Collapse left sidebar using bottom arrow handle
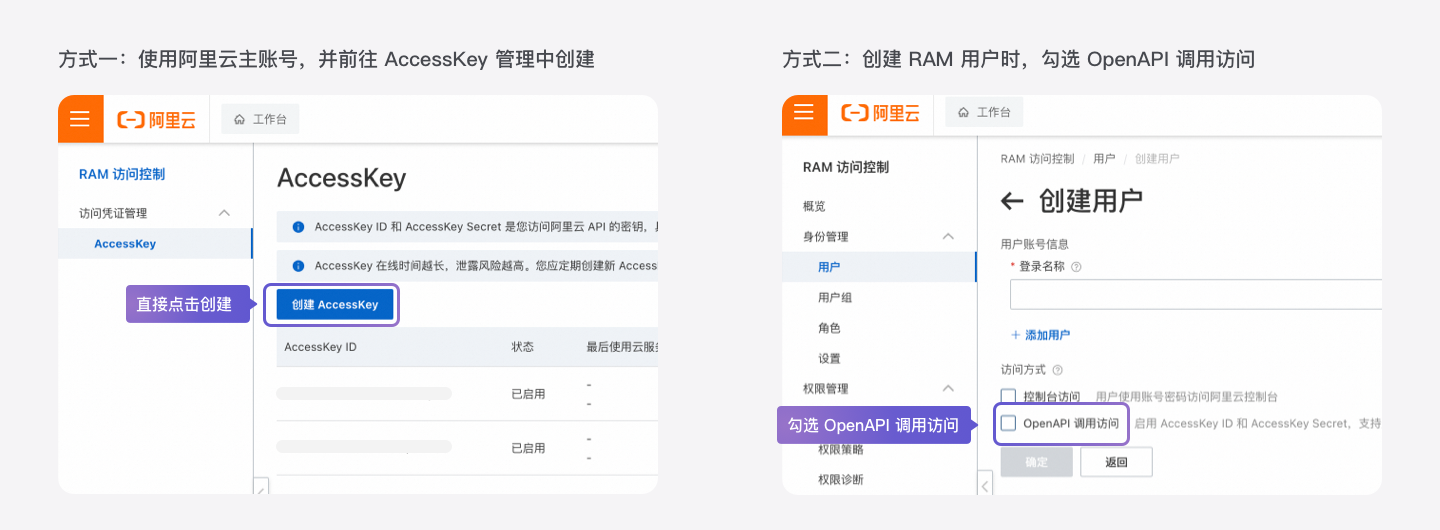 point(262,488)
